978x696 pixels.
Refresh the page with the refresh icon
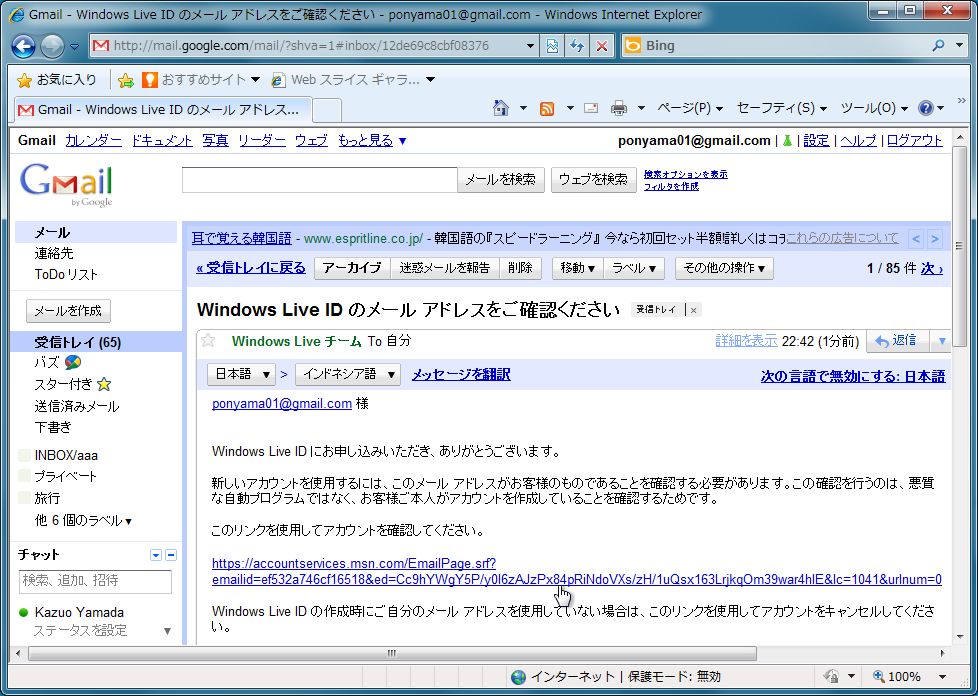click(x=577, y=46)
